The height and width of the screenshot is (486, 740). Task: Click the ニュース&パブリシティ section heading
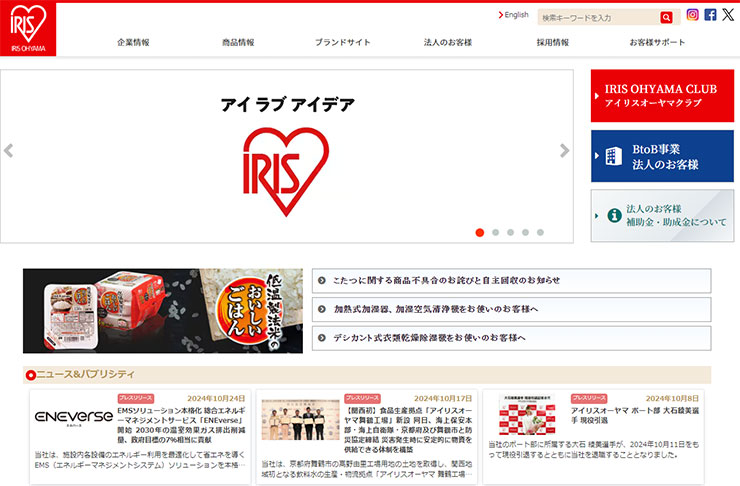point(85,374)
